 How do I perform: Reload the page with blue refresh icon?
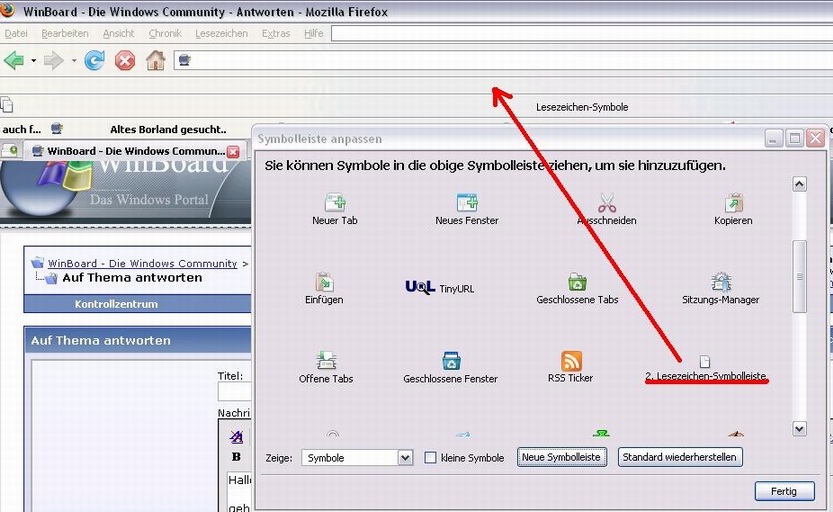[95, 61]
